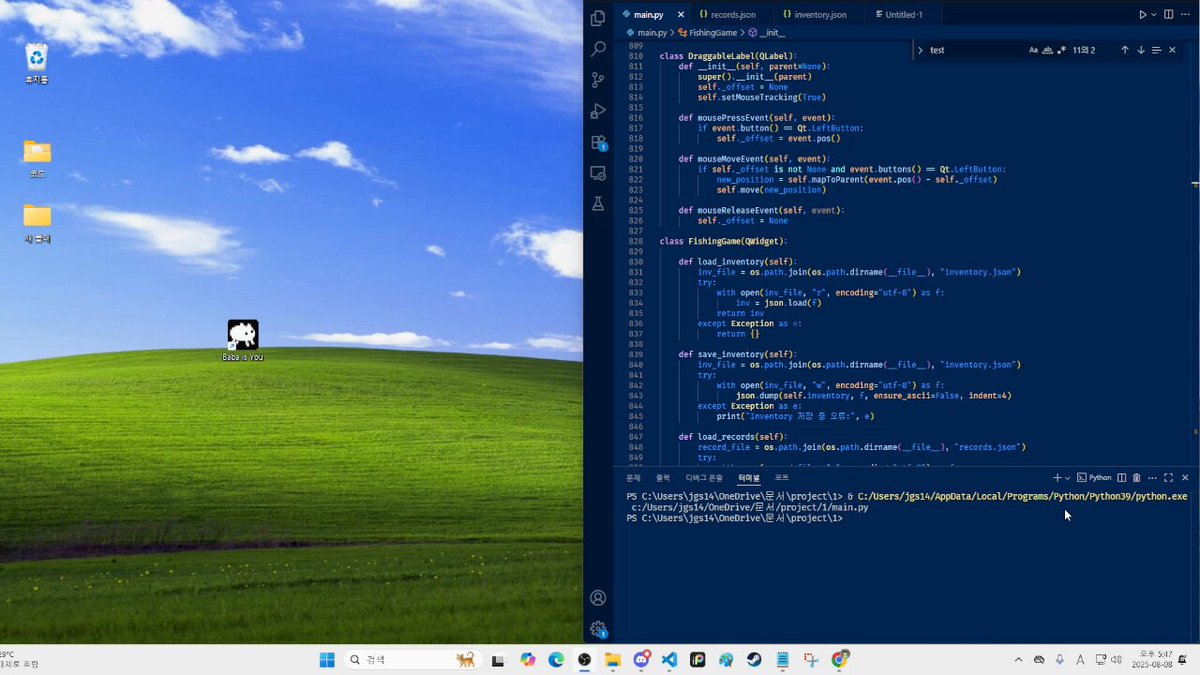Viewport: 1200px width, 675px height.
Task: Show hidden system tray icons
Action: click(x=1018, y=660)
